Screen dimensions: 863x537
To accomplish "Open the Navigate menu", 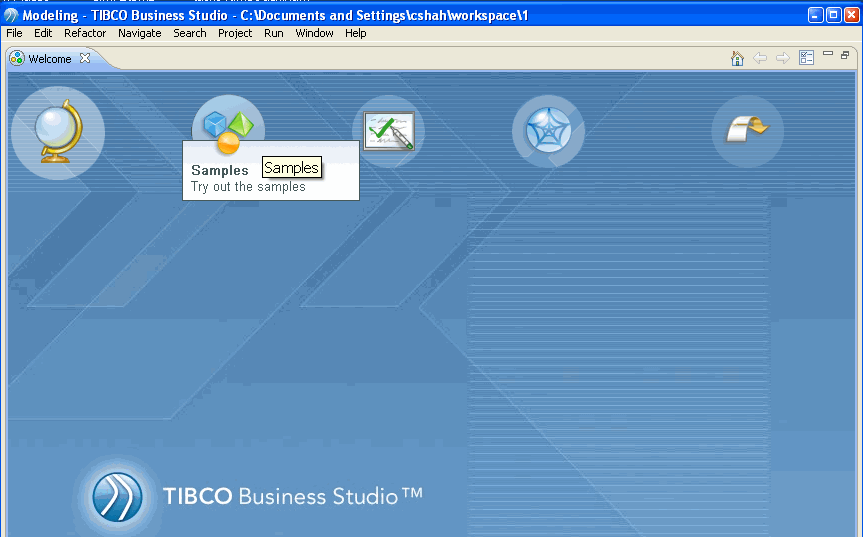I will [140, 33].
